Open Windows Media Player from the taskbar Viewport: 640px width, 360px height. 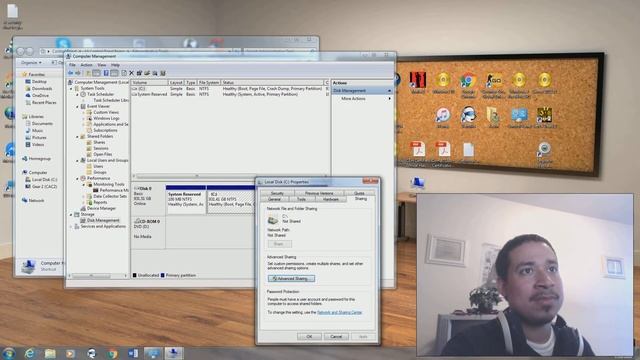click(71, 353)
